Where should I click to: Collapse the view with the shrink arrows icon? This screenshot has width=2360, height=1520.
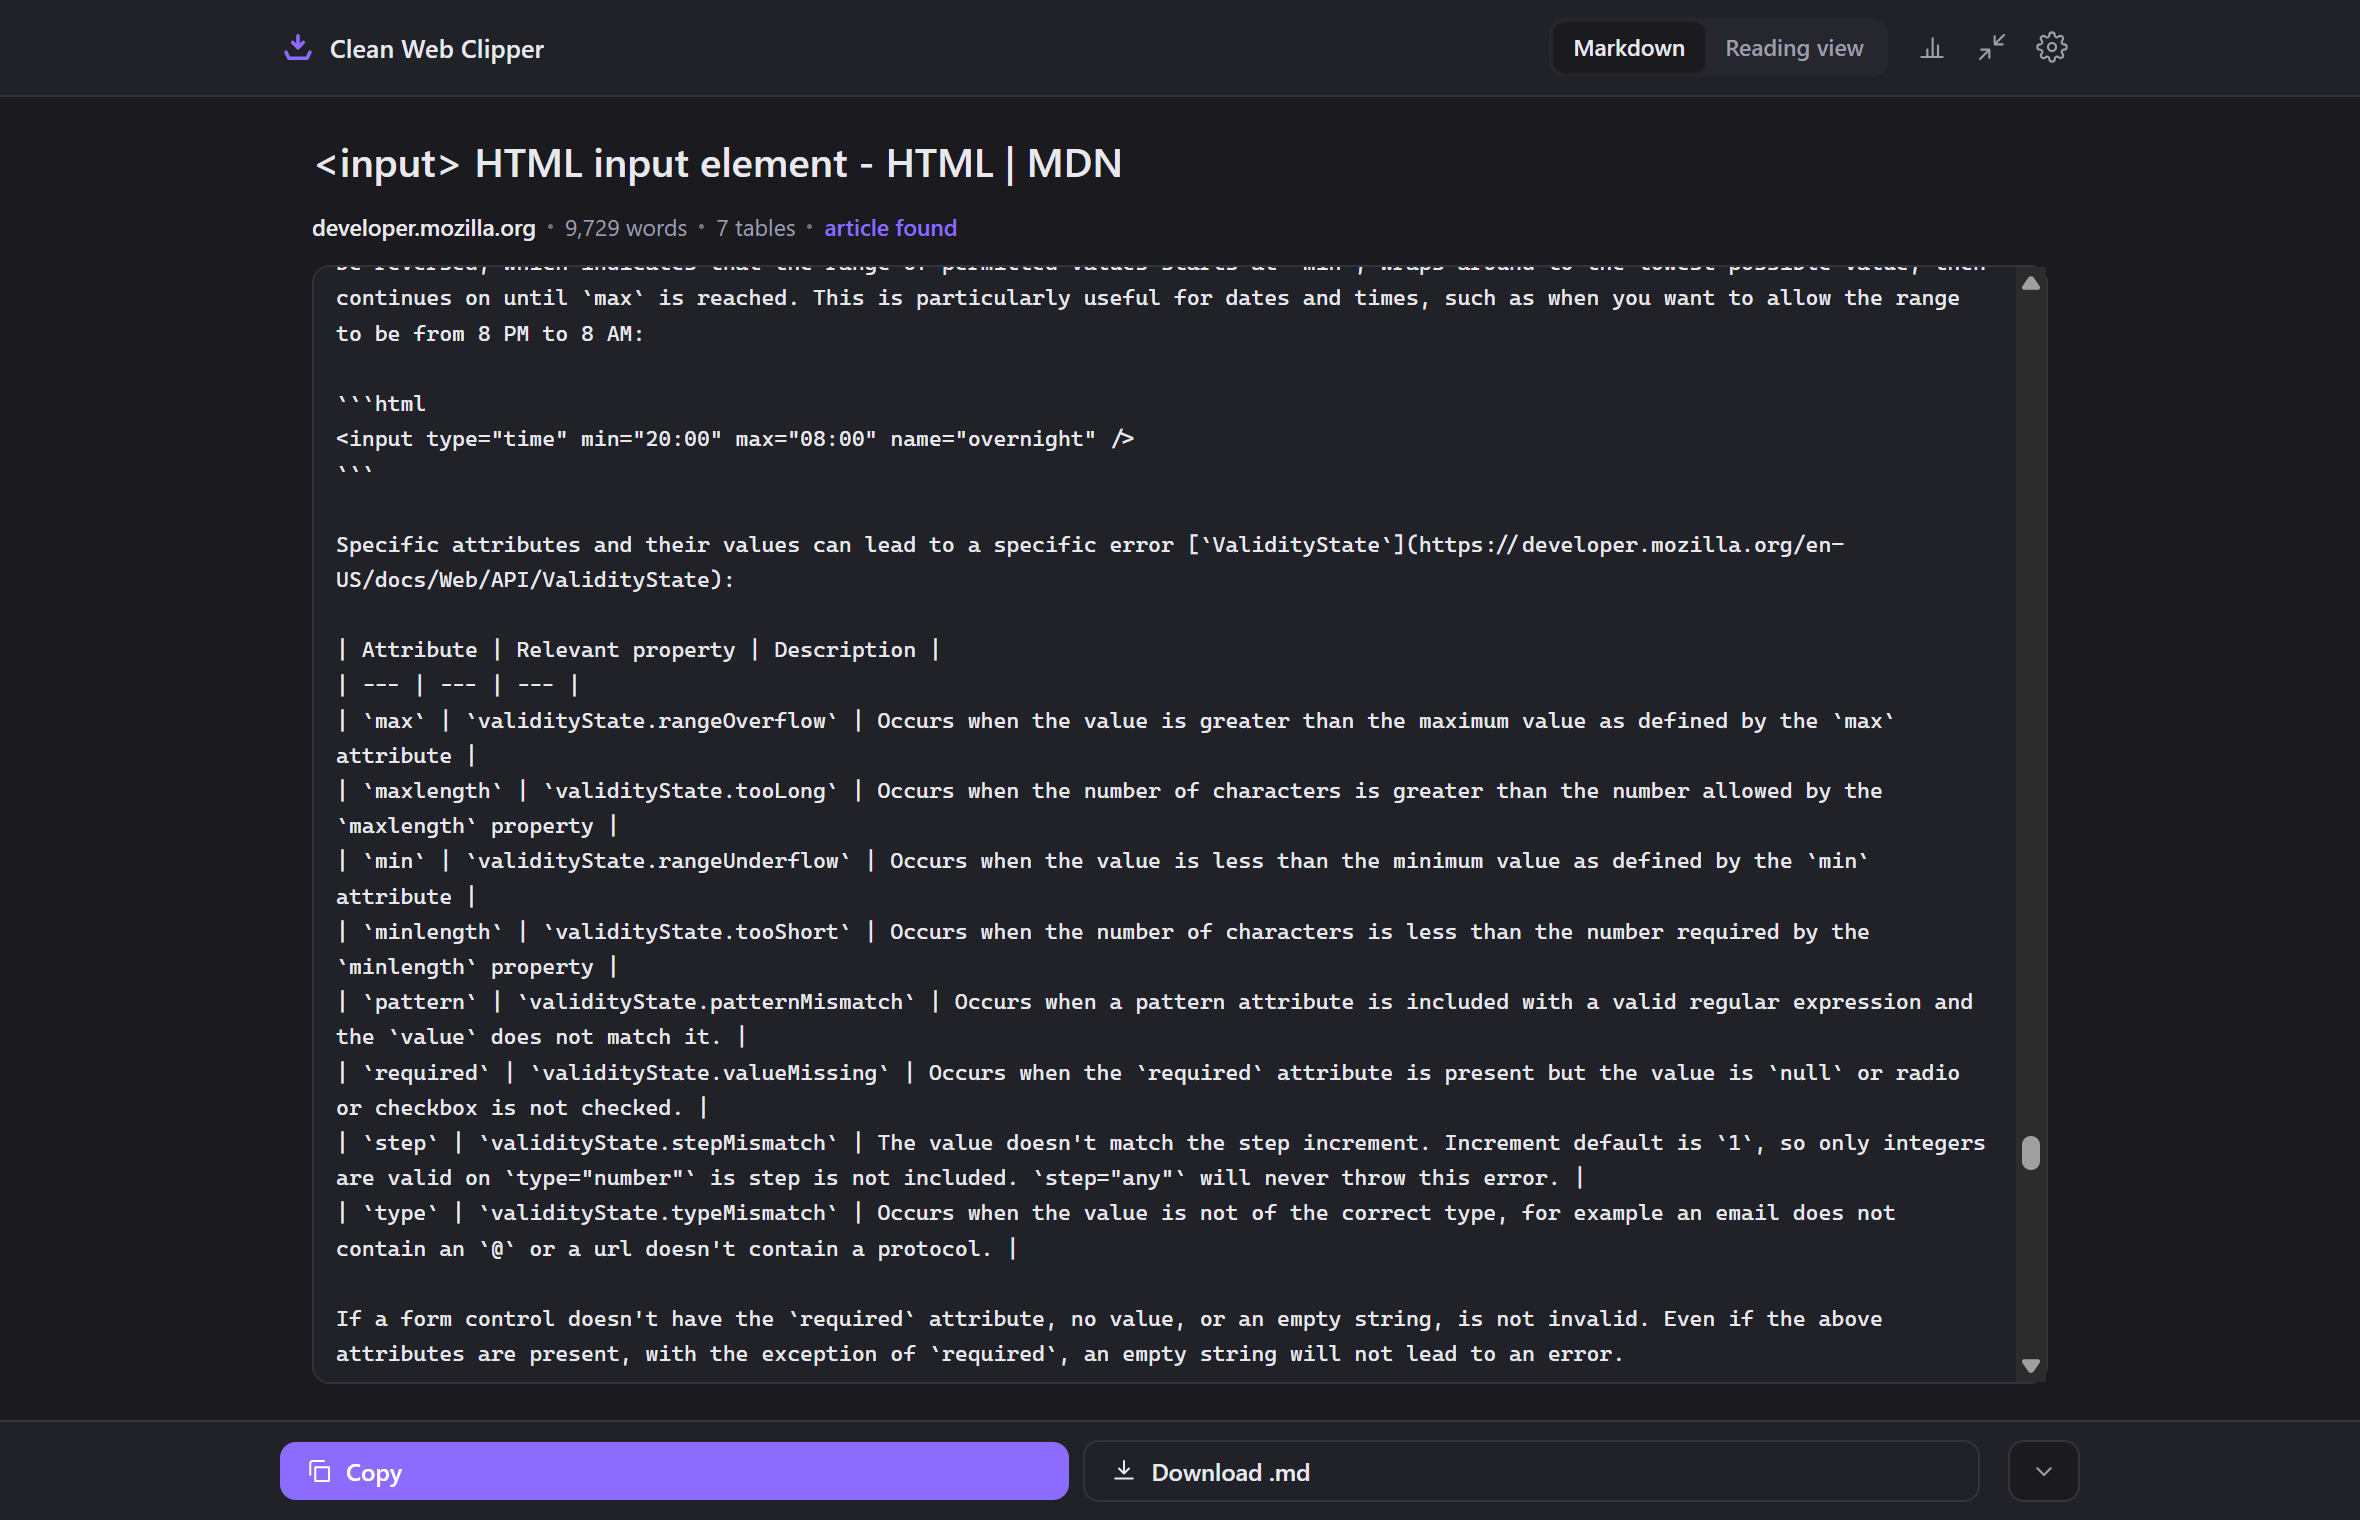pos(1991,48)
